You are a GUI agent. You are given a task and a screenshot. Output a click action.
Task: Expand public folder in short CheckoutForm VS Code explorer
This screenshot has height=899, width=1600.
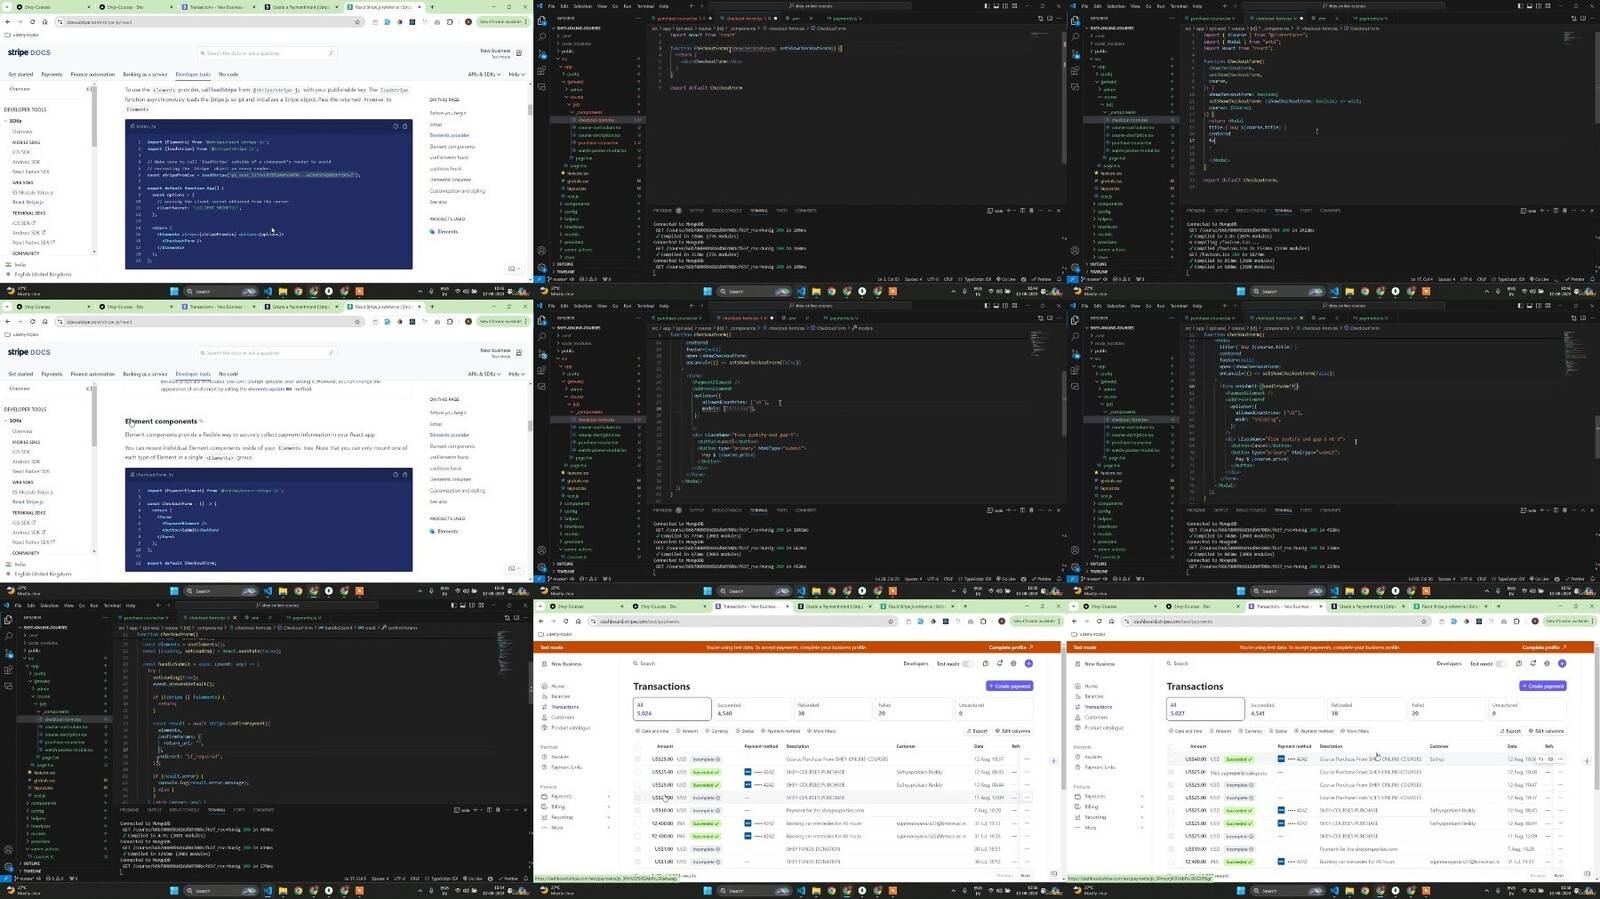566,51
